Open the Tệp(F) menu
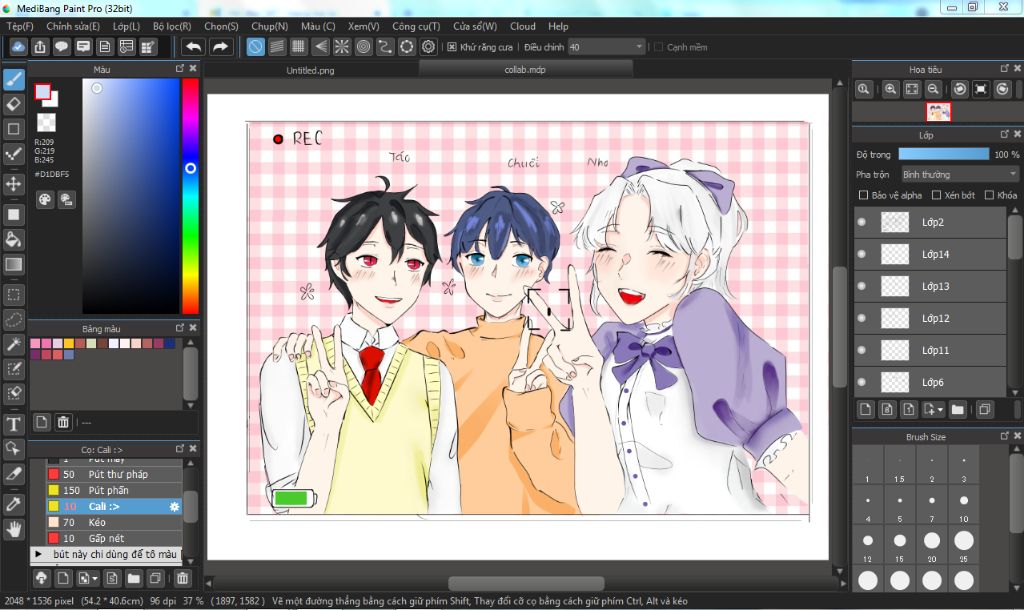The image size is (1024, 610). point(20,26)
